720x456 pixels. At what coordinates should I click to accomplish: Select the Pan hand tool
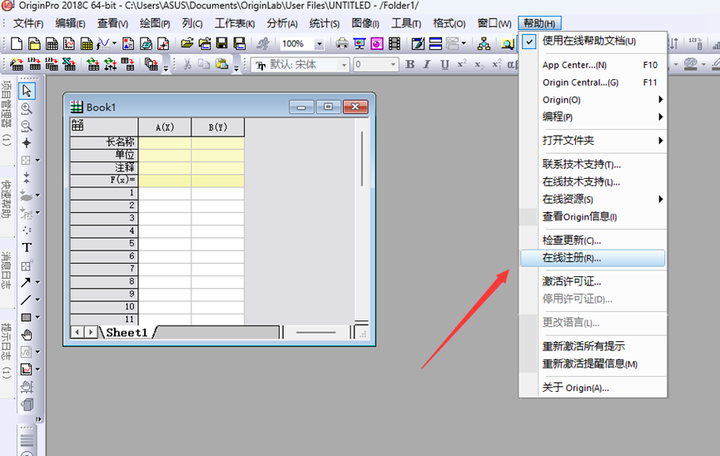coord(27,335)
